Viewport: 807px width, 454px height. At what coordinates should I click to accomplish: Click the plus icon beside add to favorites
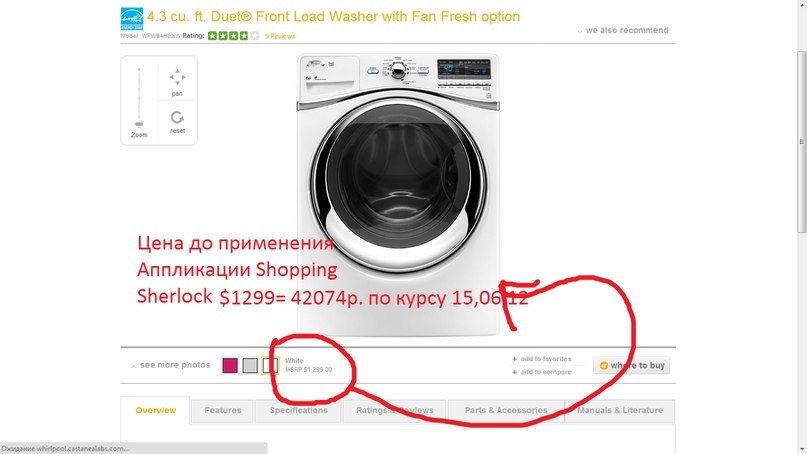click(515, 359)
